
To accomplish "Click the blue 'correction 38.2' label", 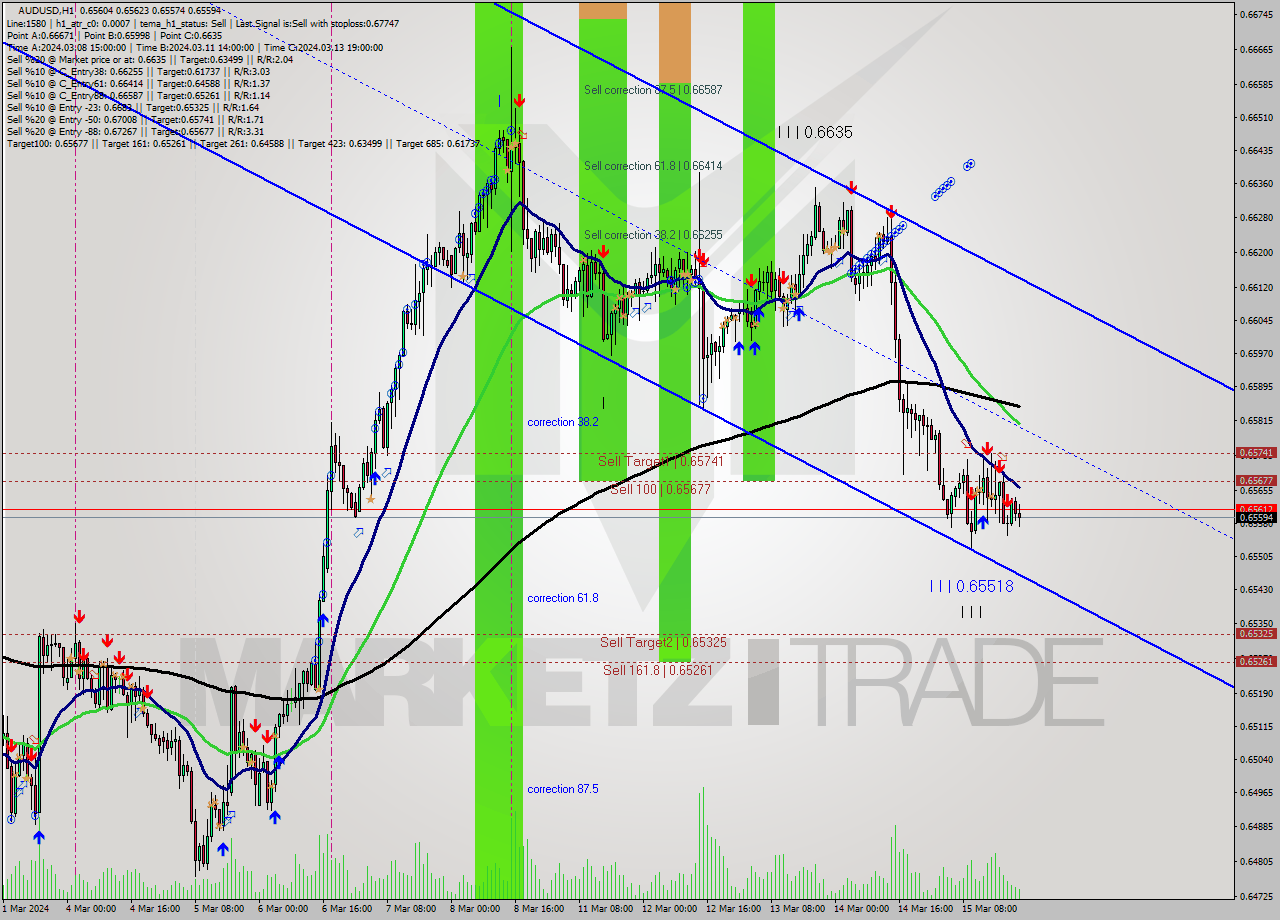I will tap(563, 422).
